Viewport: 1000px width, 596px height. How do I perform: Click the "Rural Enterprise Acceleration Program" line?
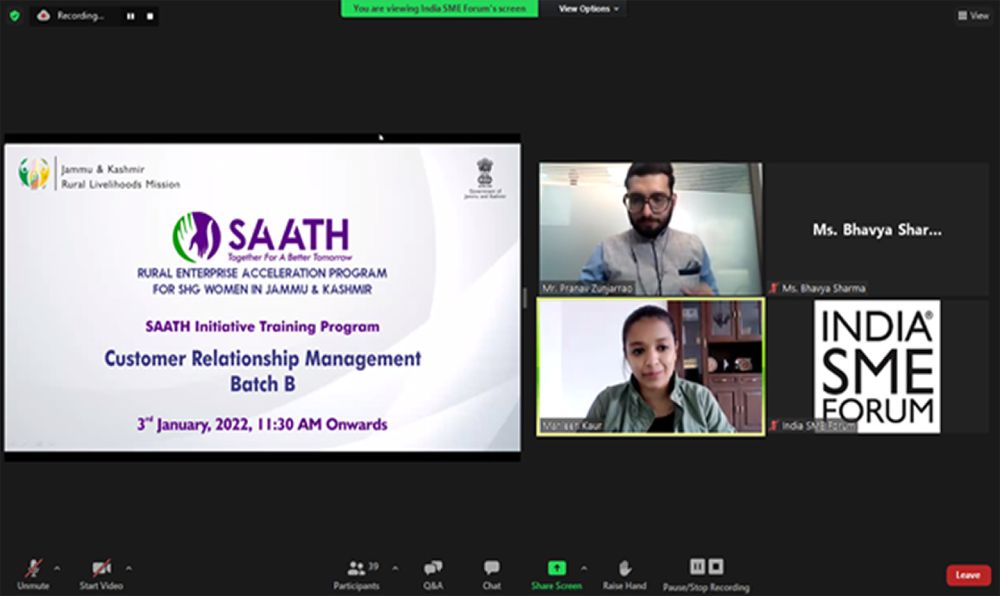[x=262, y=273]
